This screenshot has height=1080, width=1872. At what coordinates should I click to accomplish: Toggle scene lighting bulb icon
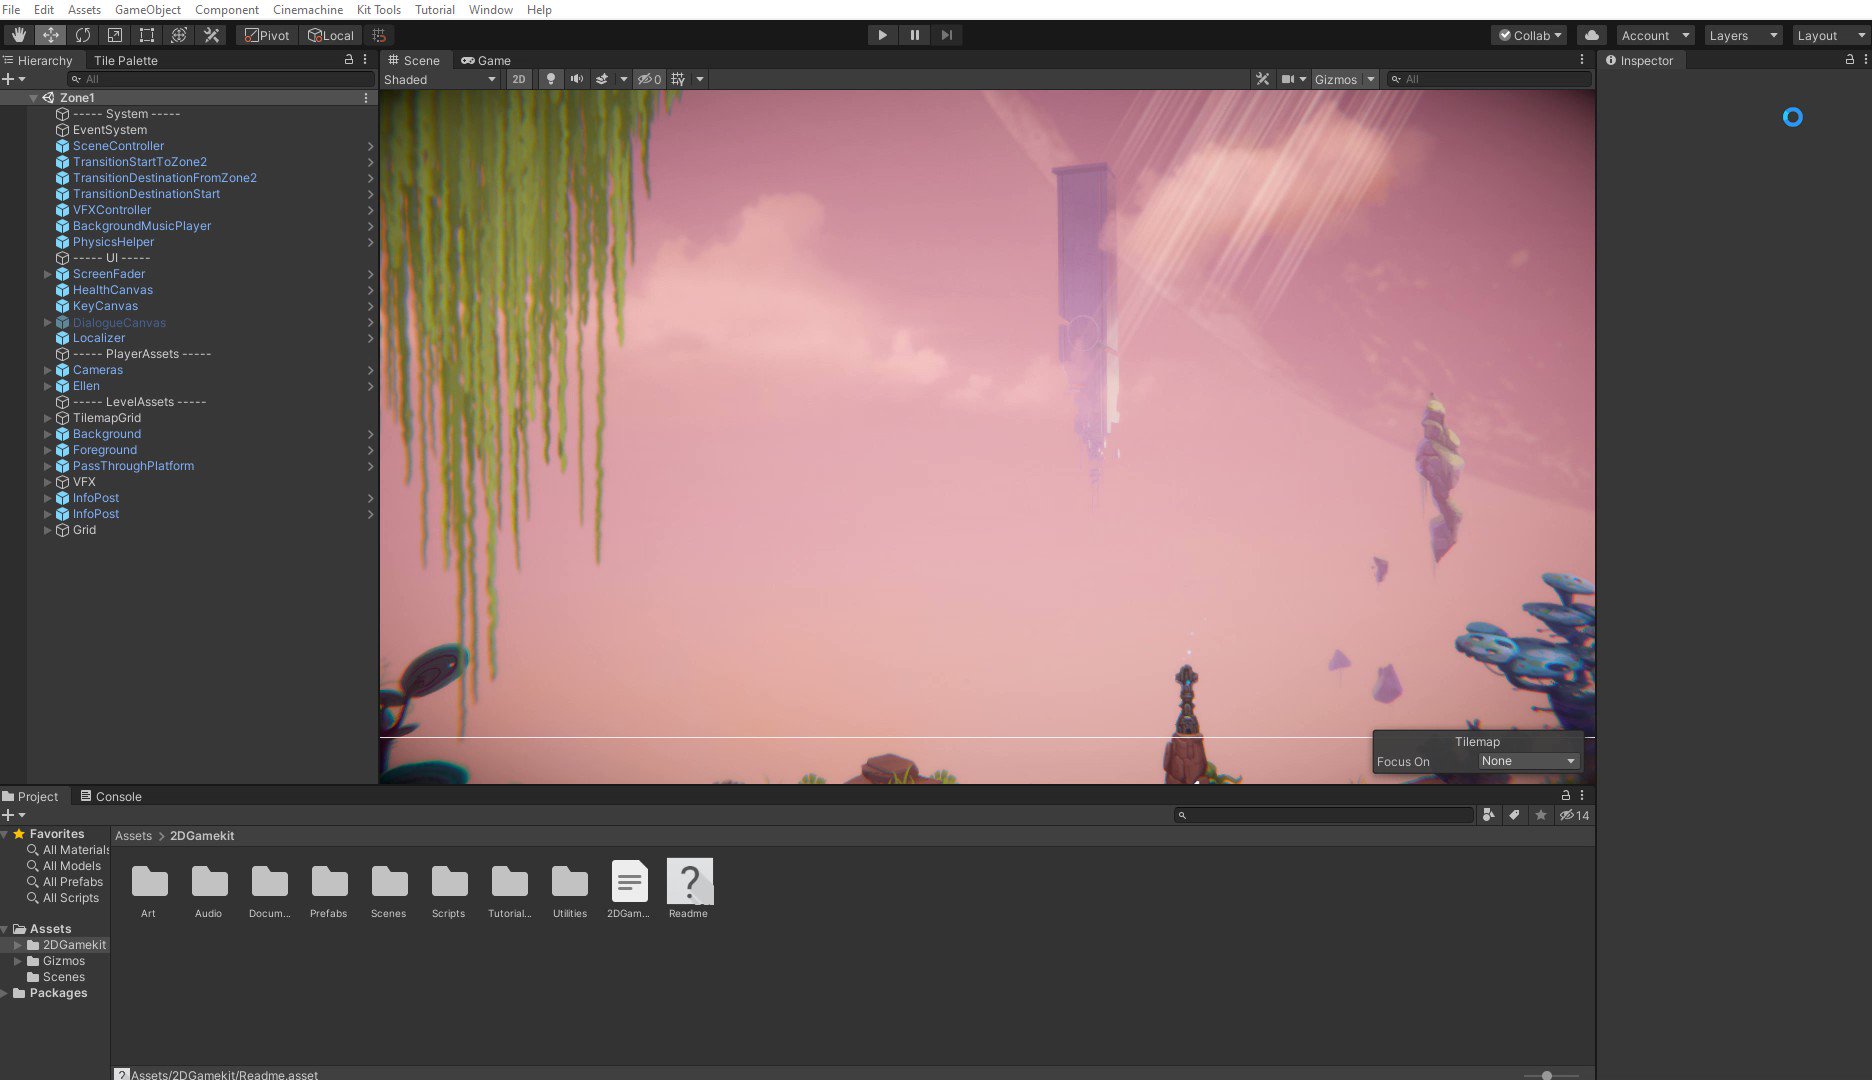pyautogui.click(x=550, y=79)
